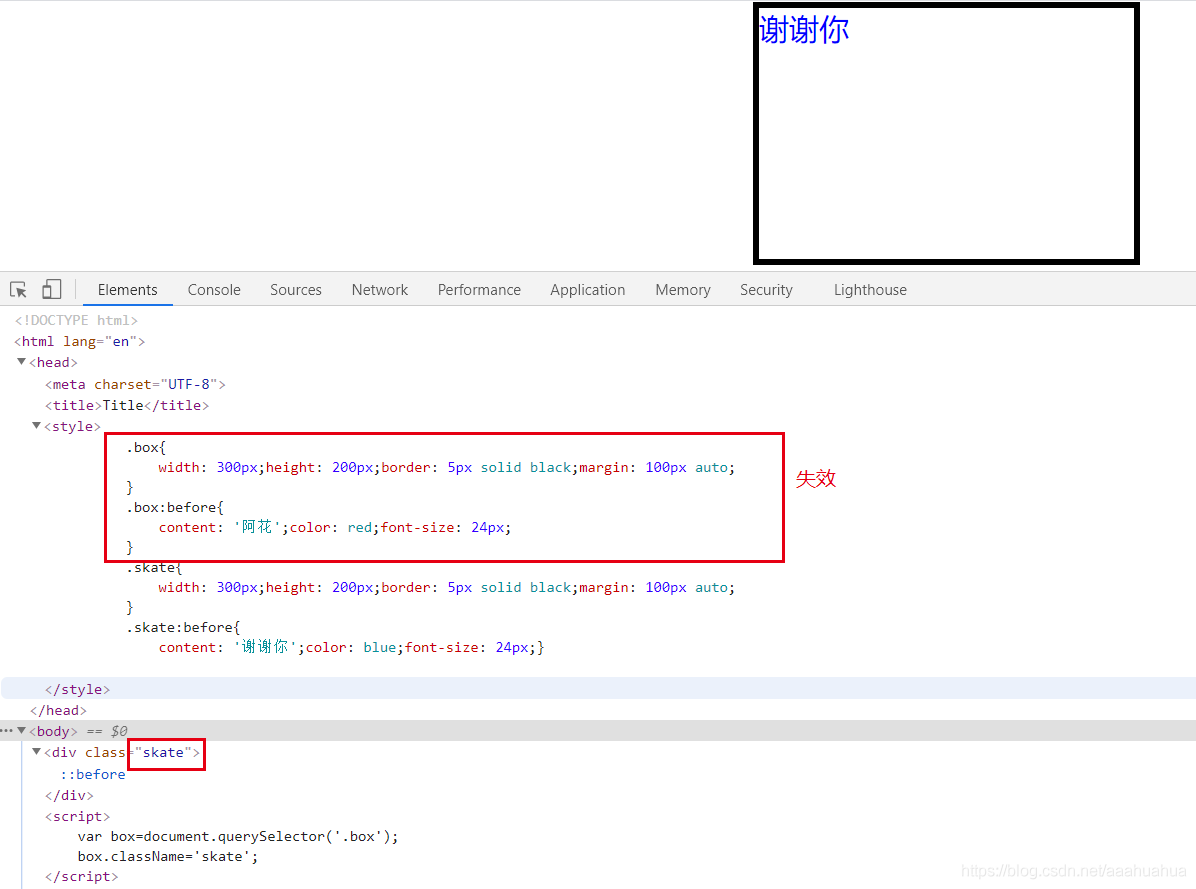Open the Memory tab
This screenshot has width=1196, height=889.
click(x=683, y=290)
